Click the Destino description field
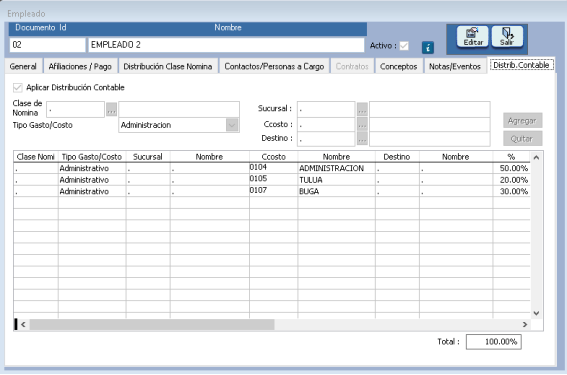 430,139
